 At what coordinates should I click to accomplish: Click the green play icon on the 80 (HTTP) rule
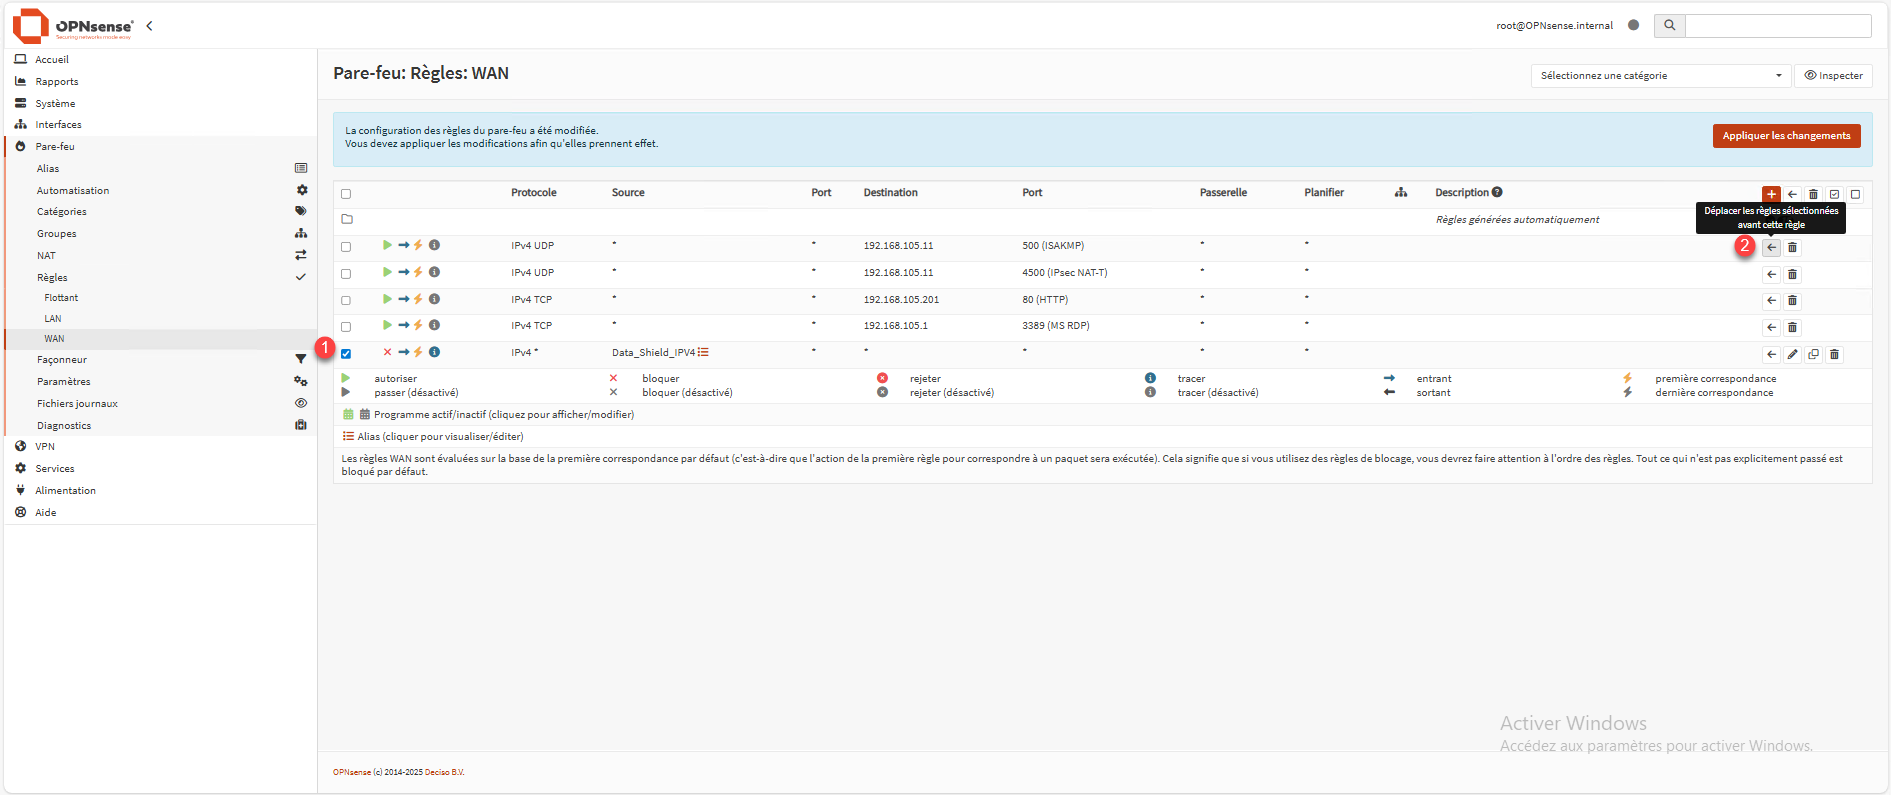coord(387,299)
